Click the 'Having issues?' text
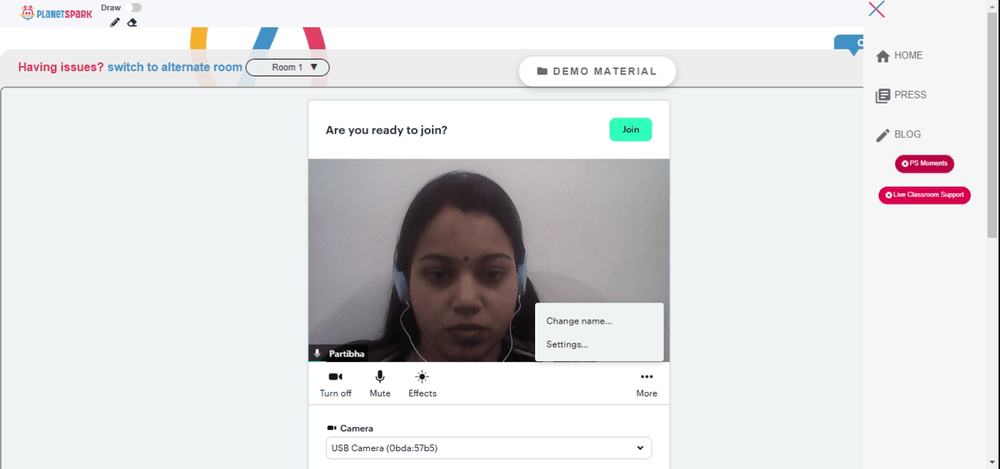The image size is (1000, 469). (61, 67)
